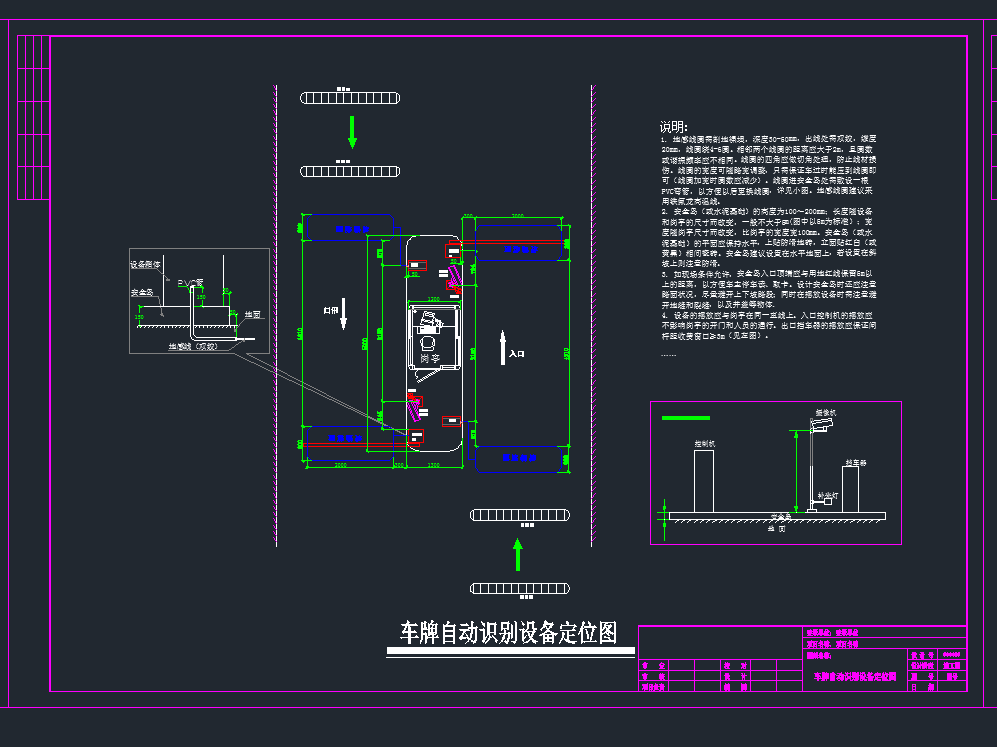Click the green downward arrow at top

[x=352, y=131]
